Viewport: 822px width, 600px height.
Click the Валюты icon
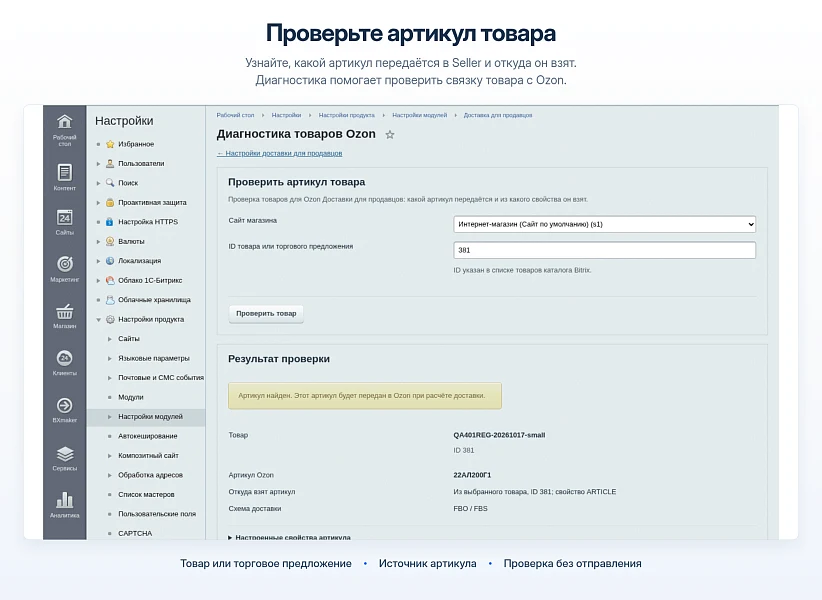[110, 241]
